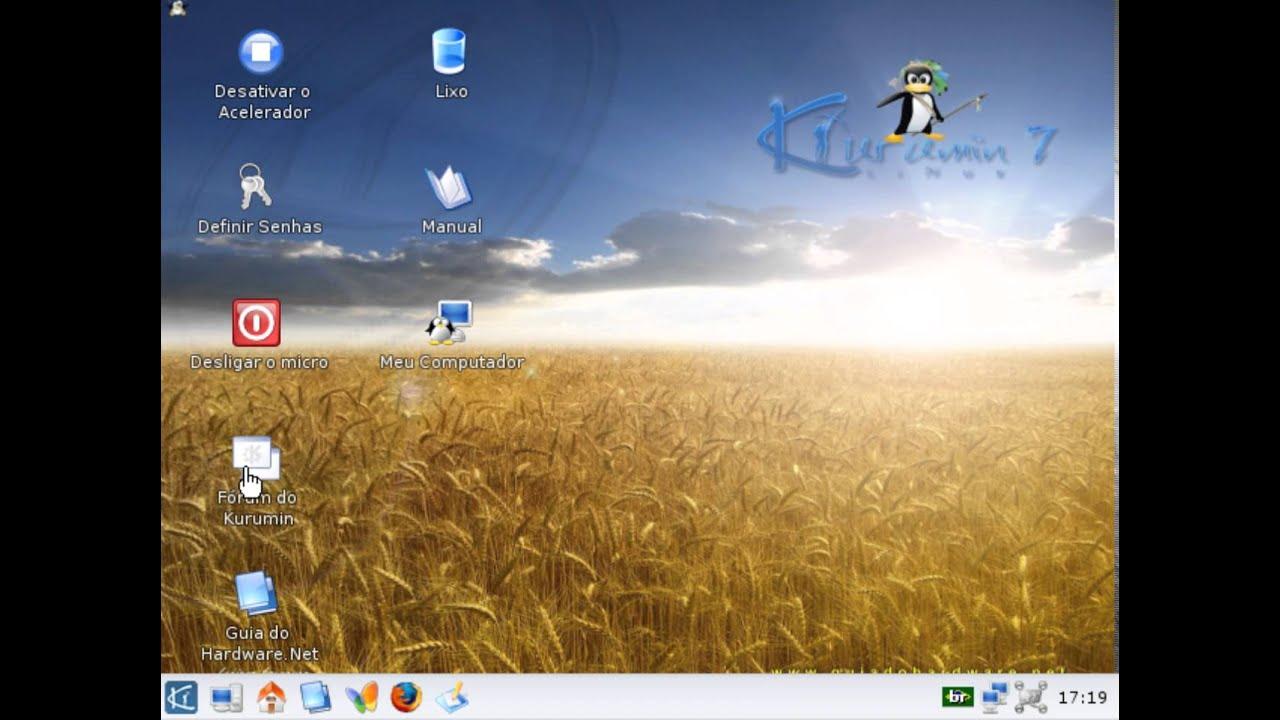Open Desativar o Acelerador desktop icon

[x=261, y=52]
